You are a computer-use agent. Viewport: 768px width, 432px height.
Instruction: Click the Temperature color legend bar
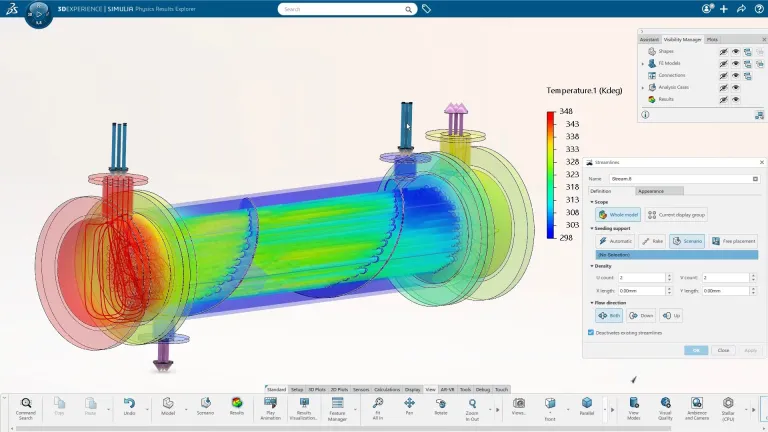point(551,175)
